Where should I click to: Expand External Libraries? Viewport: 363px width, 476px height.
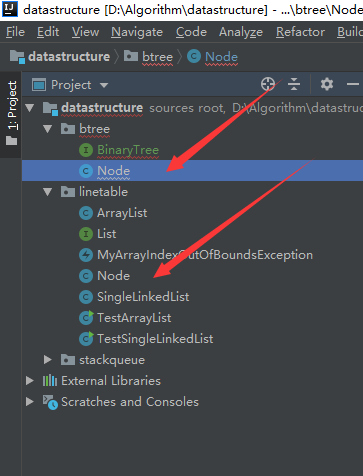click(30, 381)
